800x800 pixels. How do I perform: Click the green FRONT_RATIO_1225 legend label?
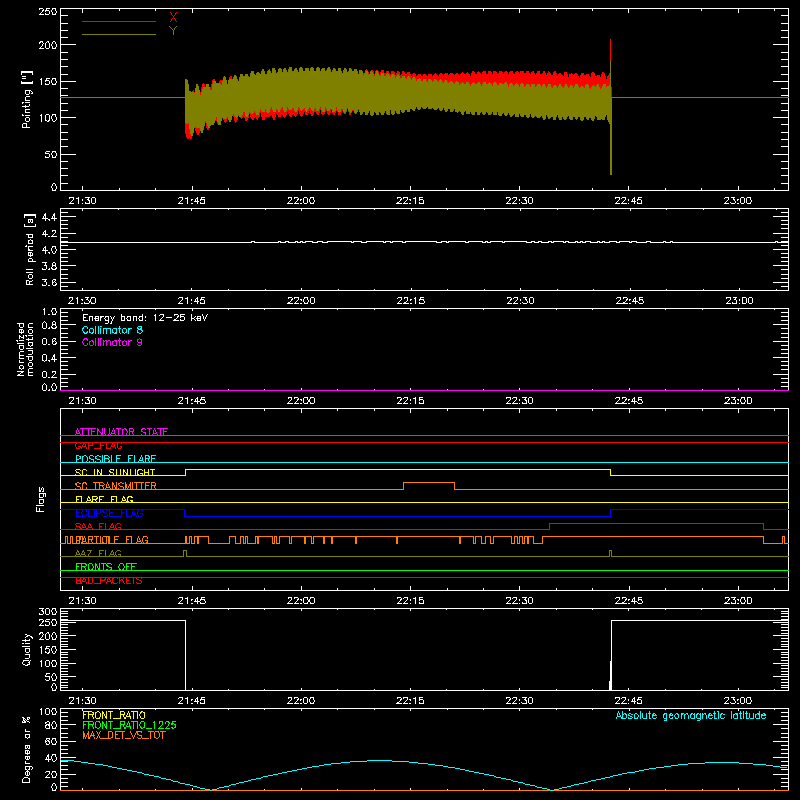130,725
